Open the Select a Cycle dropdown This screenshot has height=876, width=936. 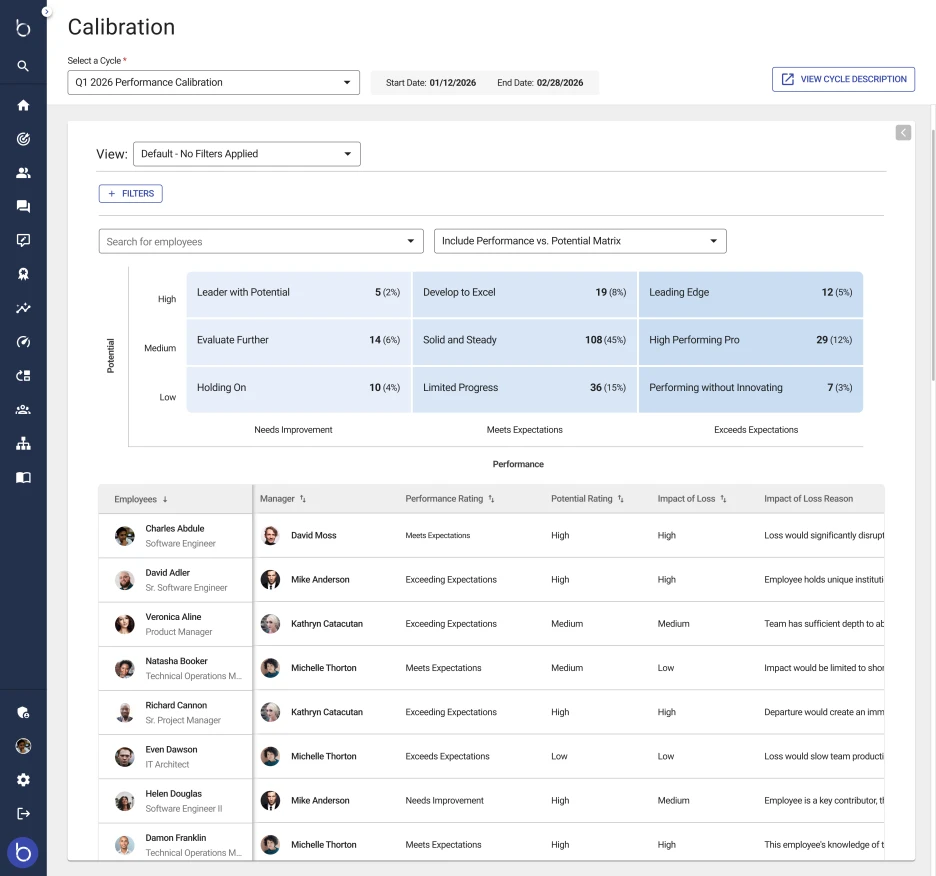[213, 82]
